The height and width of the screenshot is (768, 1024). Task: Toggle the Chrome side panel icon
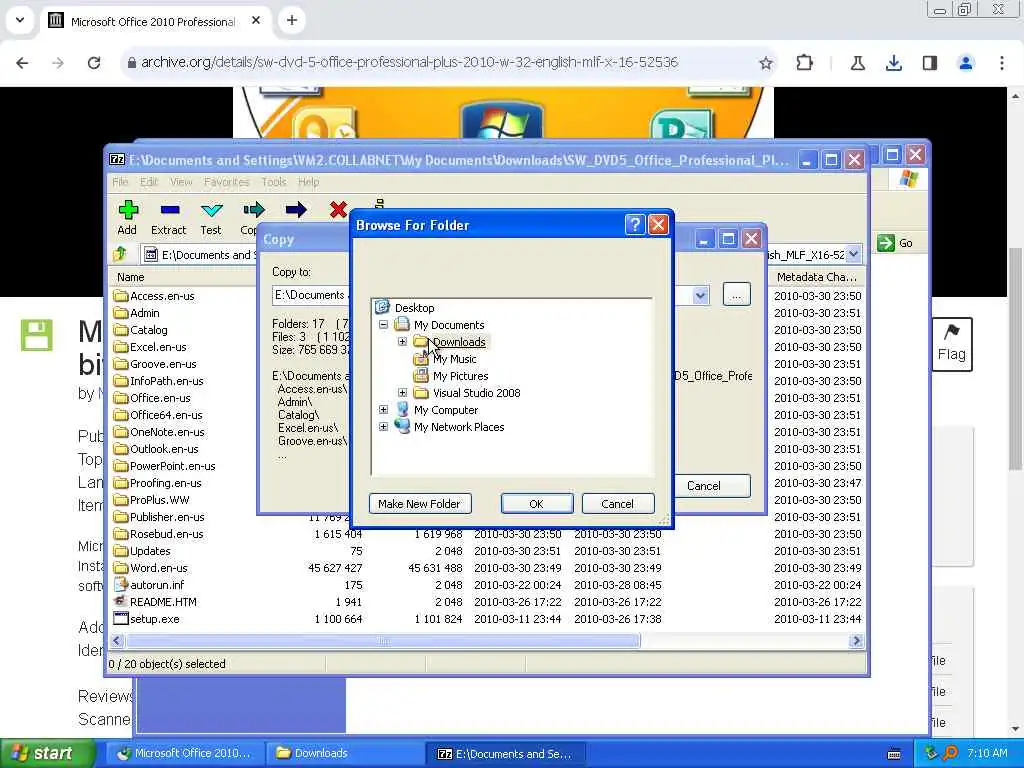click(929, 63)
